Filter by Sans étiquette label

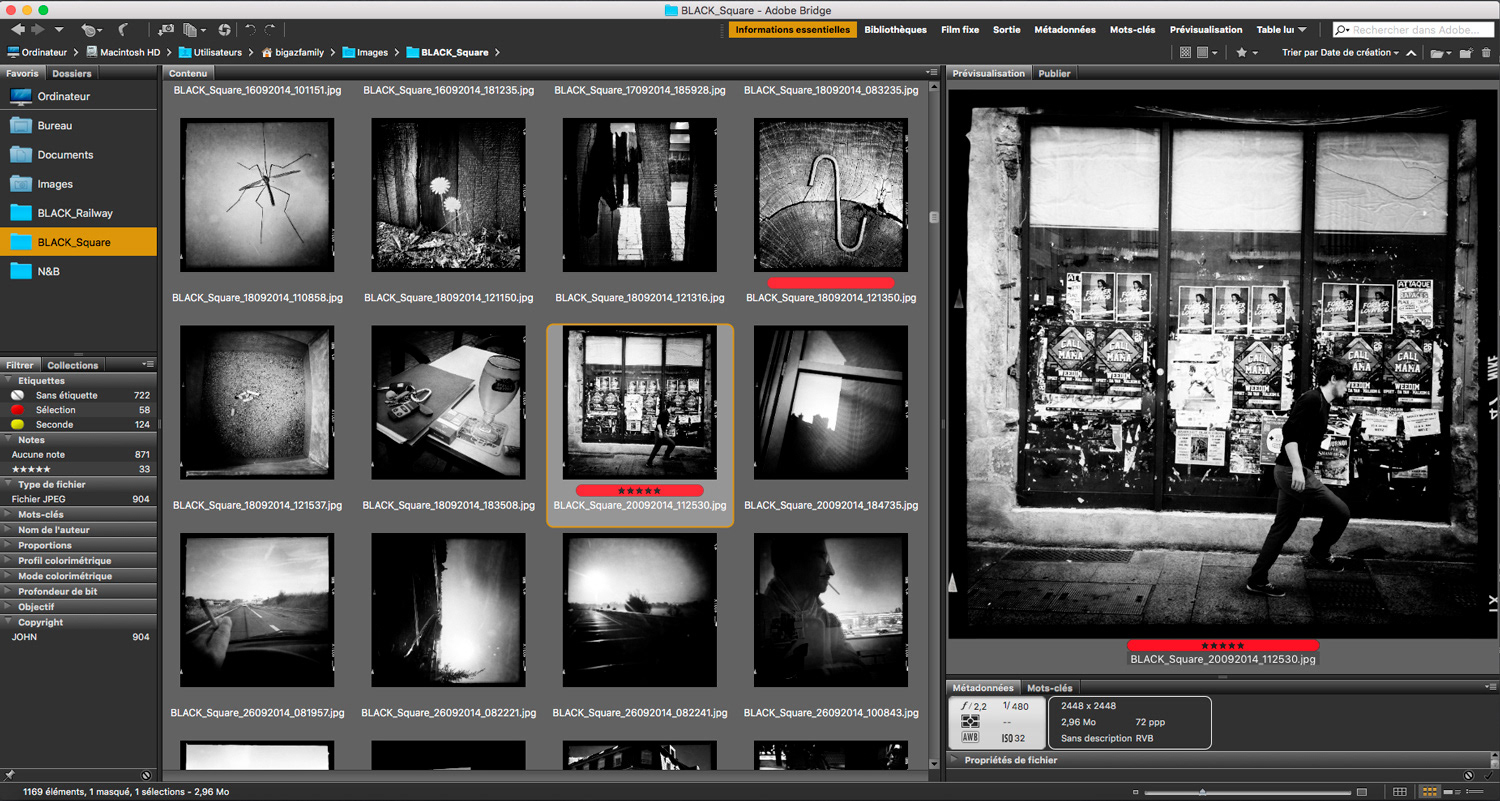coord(78,395)
